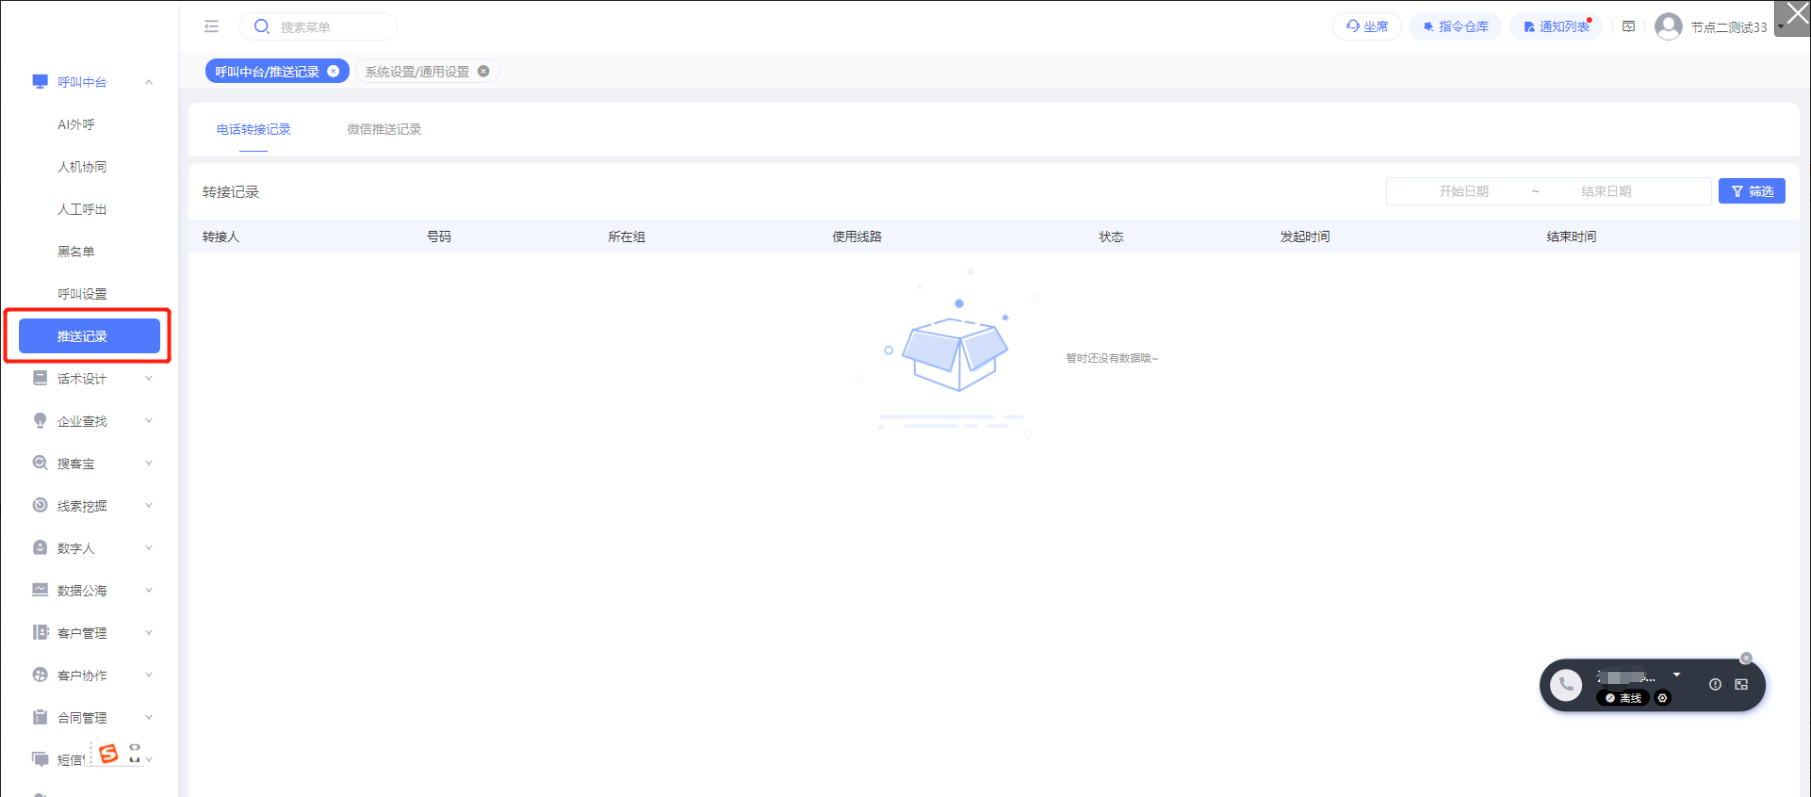Close the 系统设置/通用设置 tab
Screen dimensions: 1811x797
click(x=484, y=71)
